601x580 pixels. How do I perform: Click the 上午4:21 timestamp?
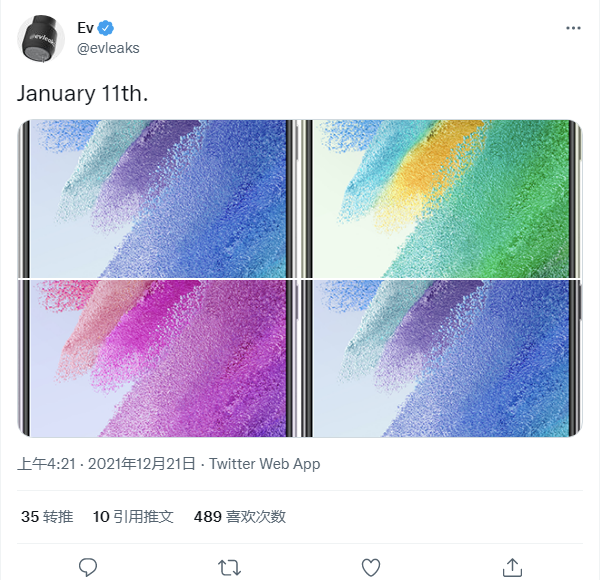pyautogui.click(x=46, y=464)
